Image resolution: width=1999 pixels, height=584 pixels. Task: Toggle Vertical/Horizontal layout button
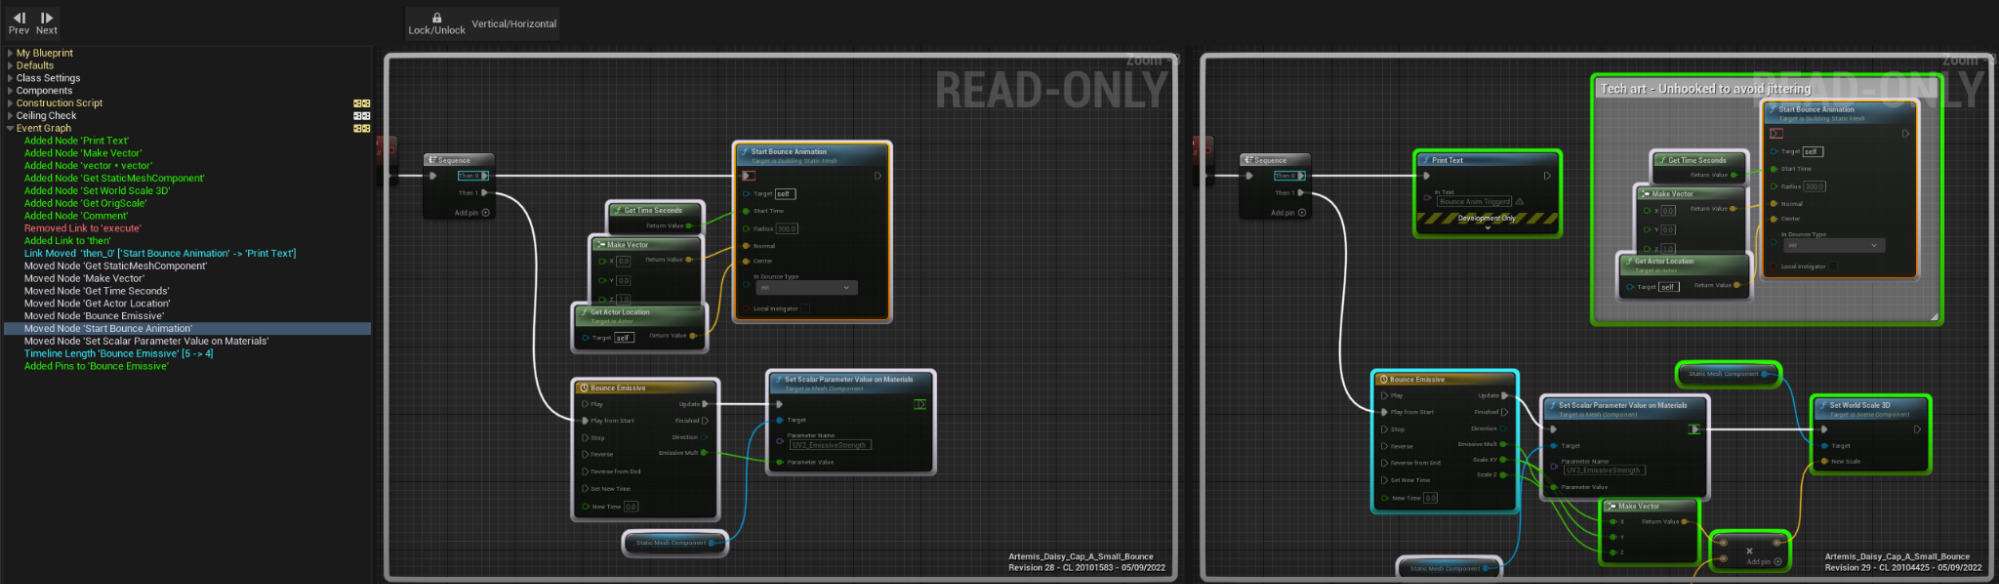(514, 24)
